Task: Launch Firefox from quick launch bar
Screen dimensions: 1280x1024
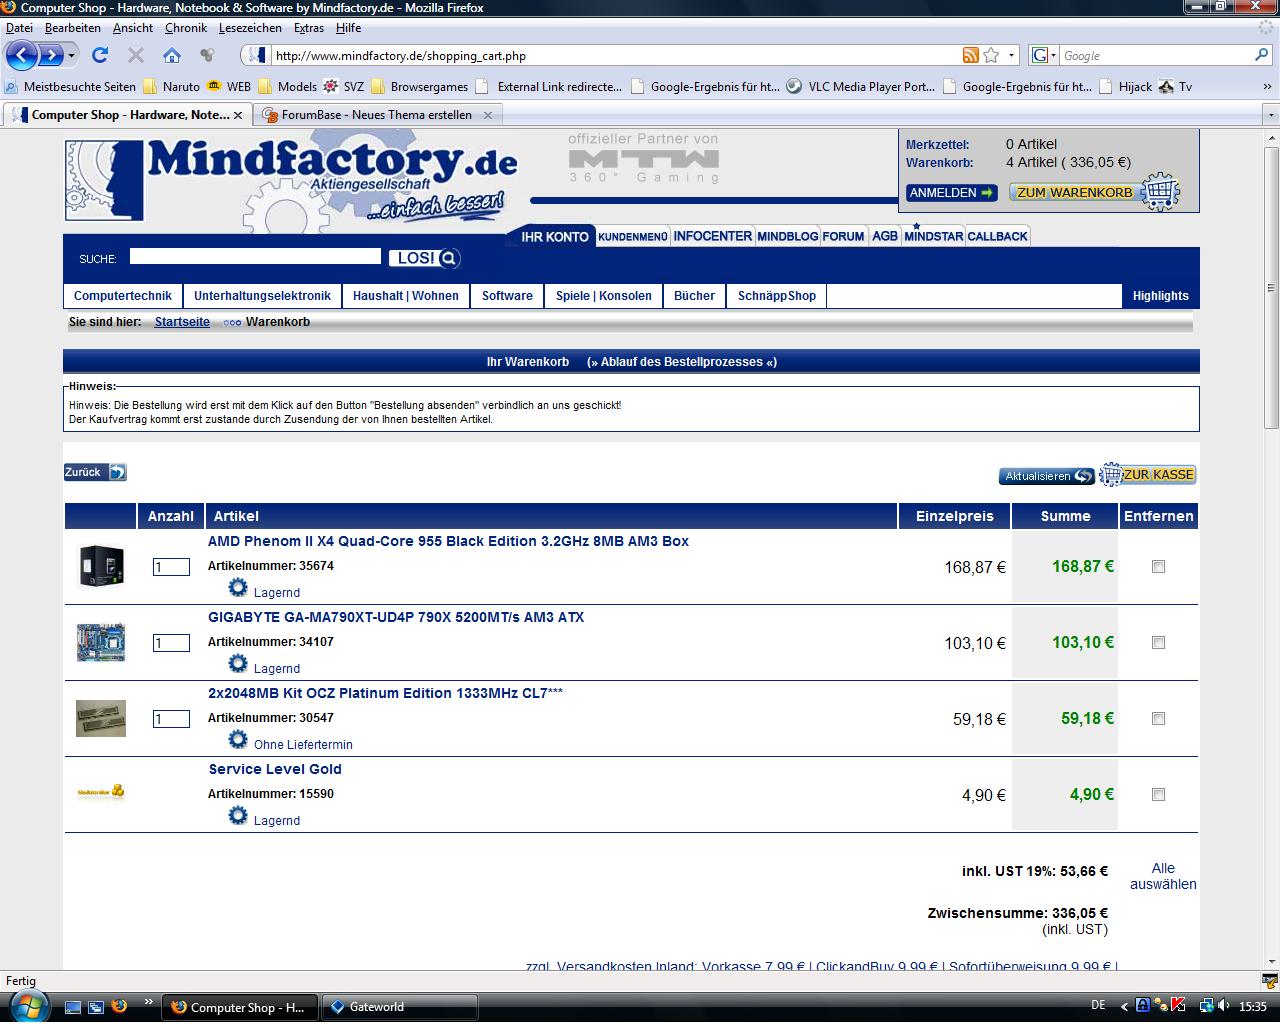Action: point(118,1006)
